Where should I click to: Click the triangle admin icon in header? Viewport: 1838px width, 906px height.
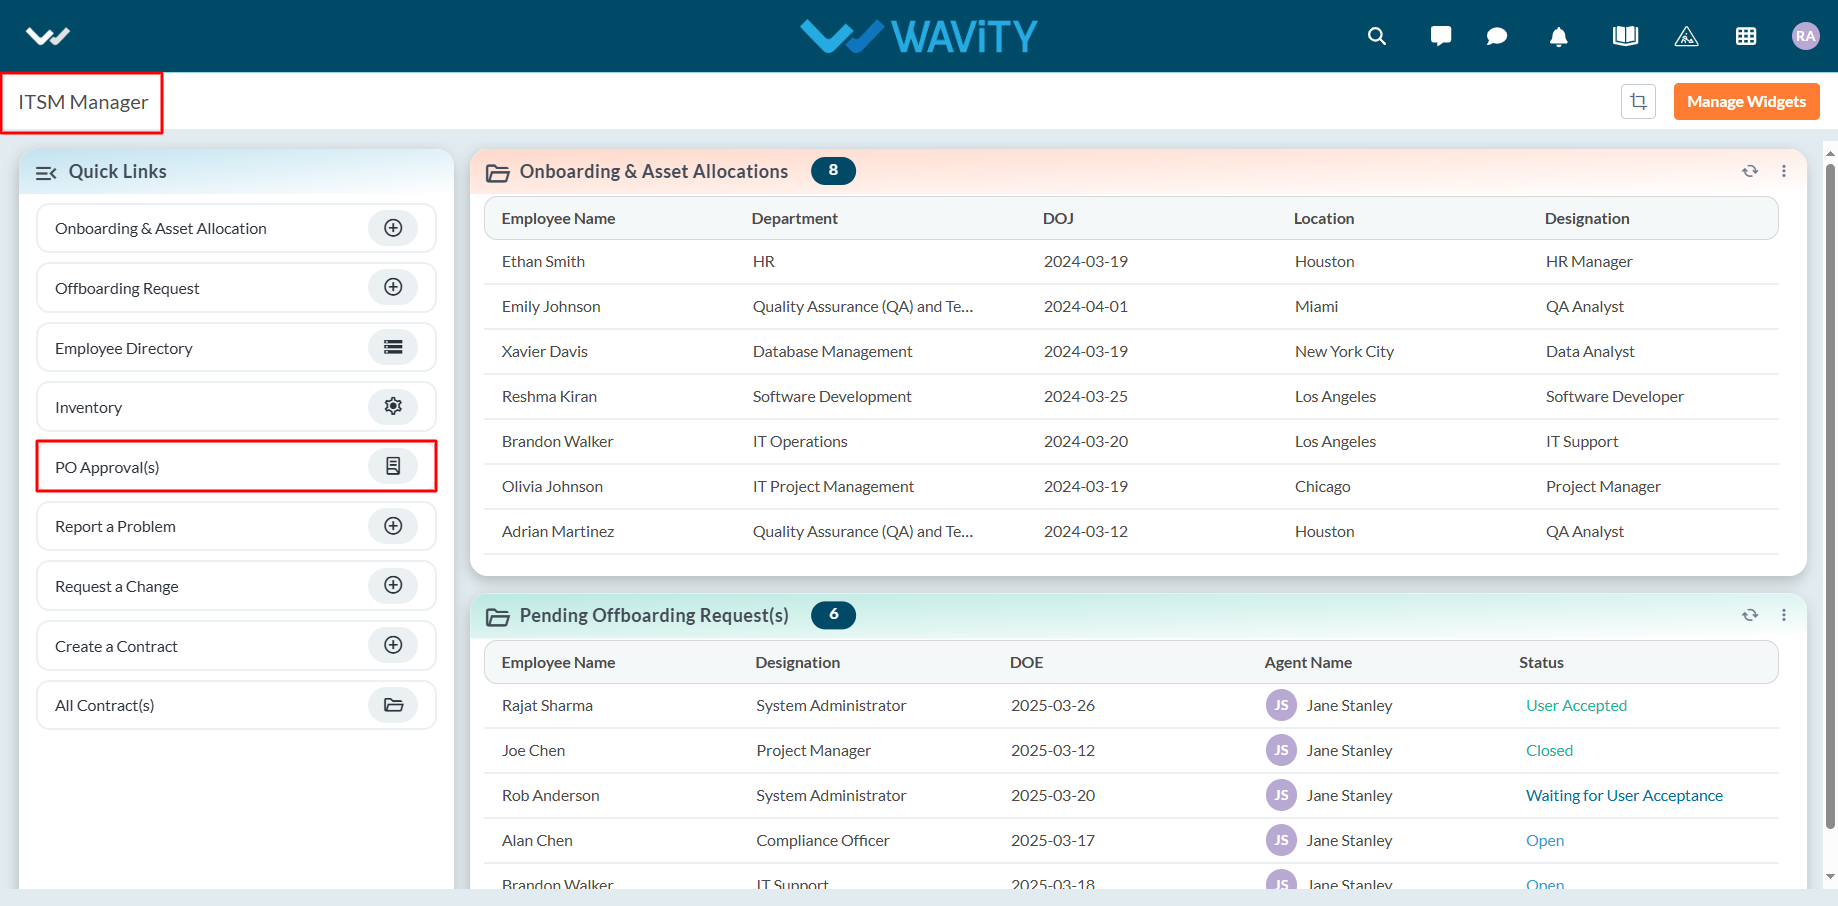1686,36
